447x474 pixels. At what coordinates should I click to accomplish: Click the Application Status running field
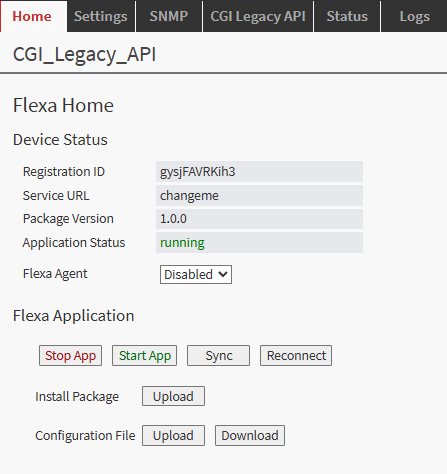point(259,243)
